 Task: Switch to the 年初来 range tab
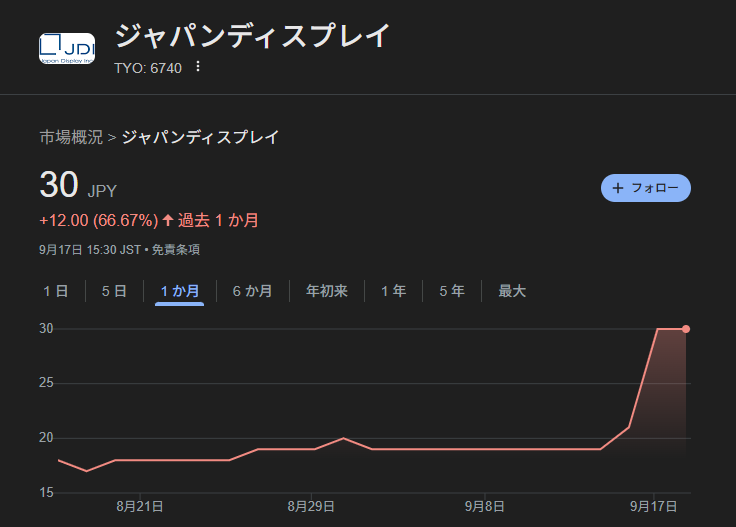[x=327, y=291]
